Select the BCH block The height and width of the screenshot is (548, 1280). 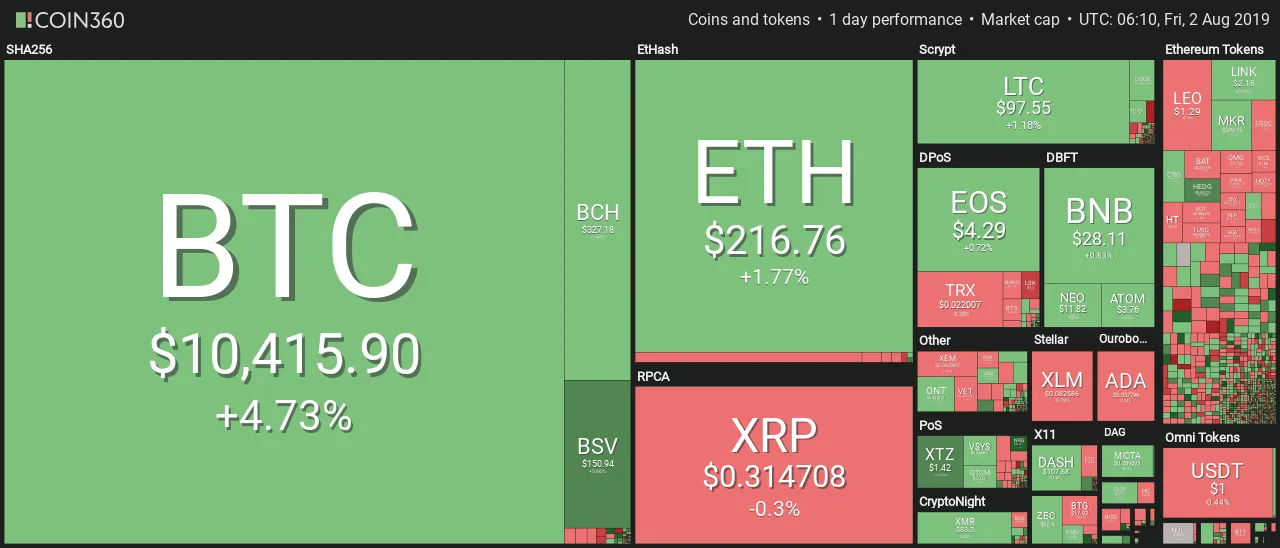[597, 220]
